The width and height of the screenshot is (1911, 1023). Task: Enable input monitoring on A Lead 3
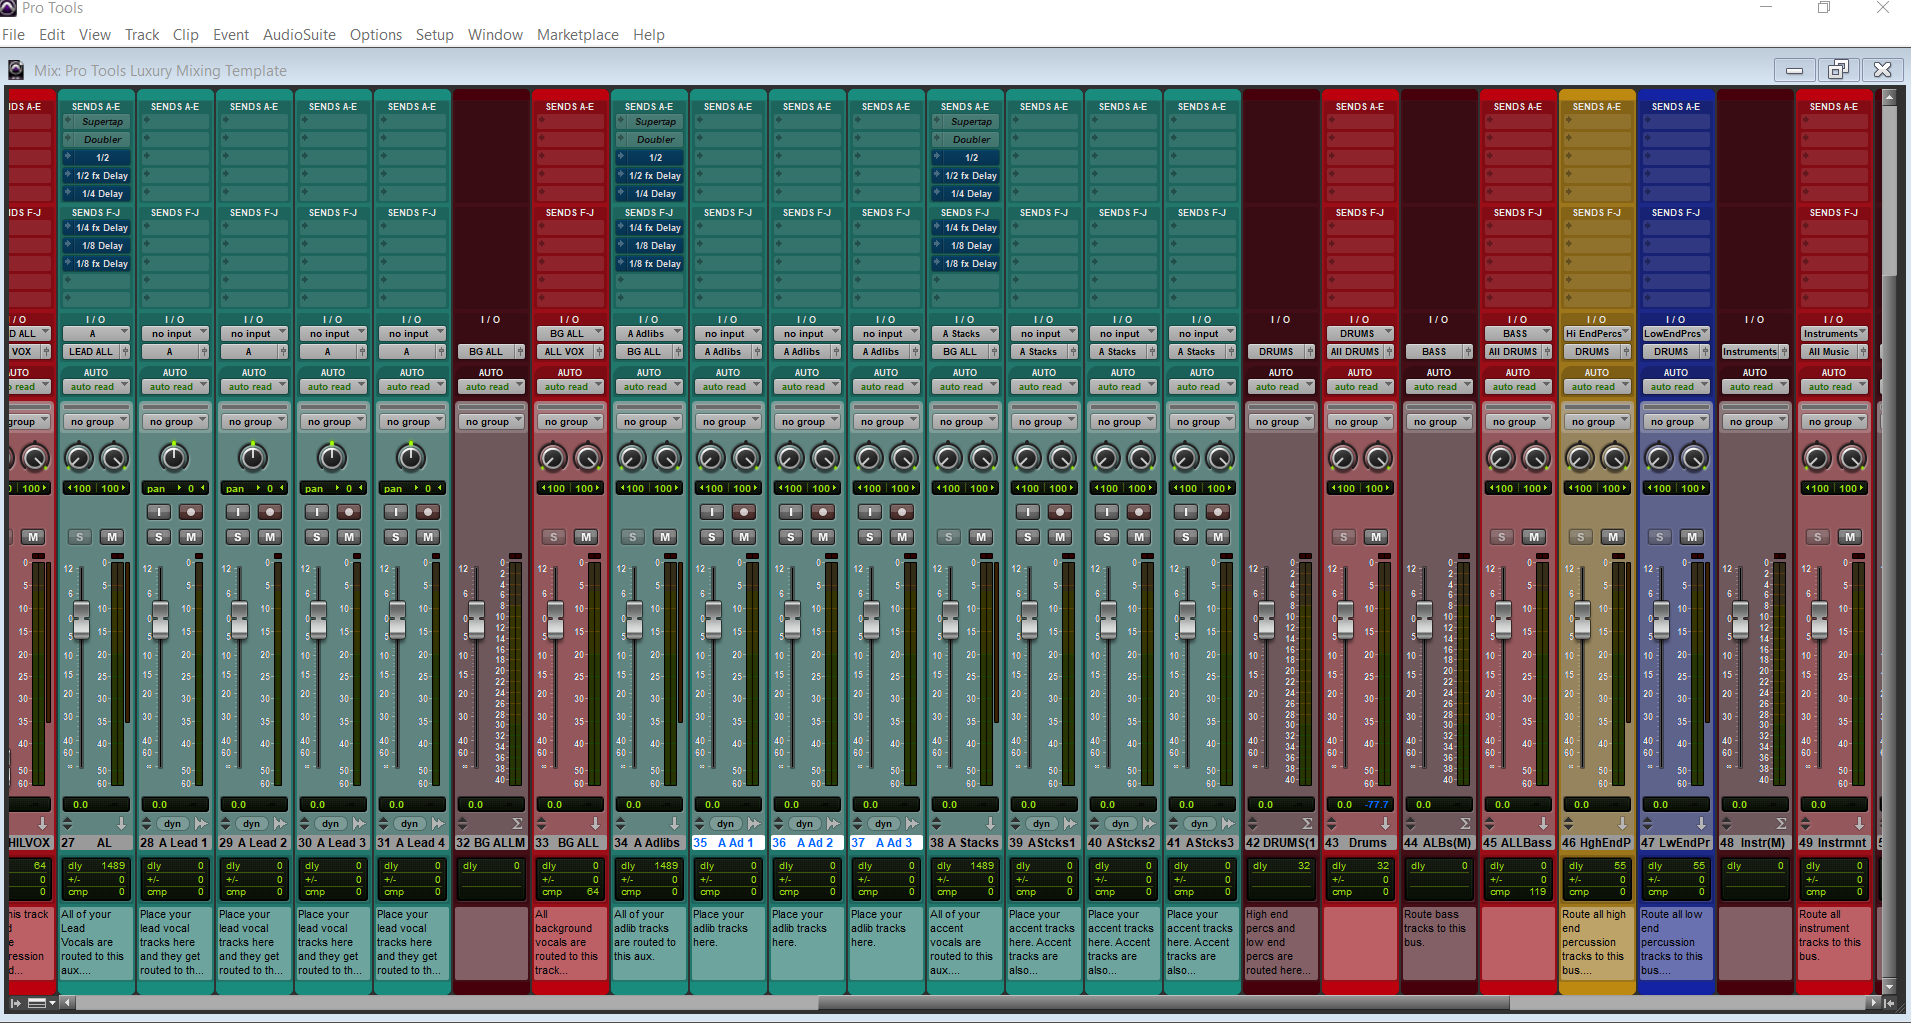316,511
